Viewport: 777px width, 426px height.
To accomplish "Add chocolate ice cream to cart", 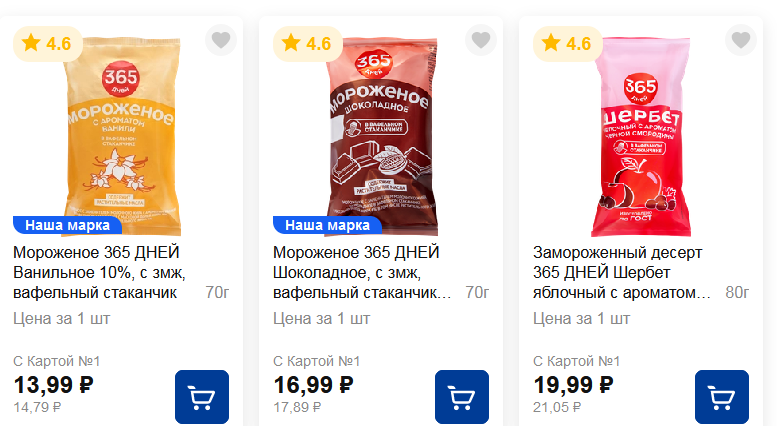I will [x=462, y=397].
